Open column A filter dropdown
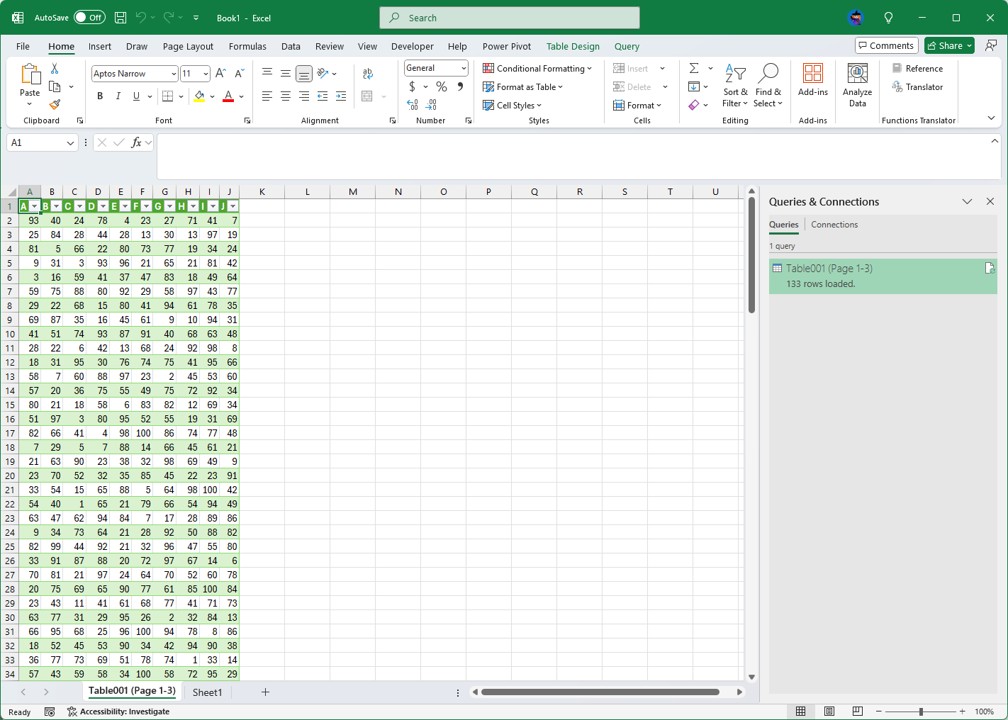 click(35, 206)
